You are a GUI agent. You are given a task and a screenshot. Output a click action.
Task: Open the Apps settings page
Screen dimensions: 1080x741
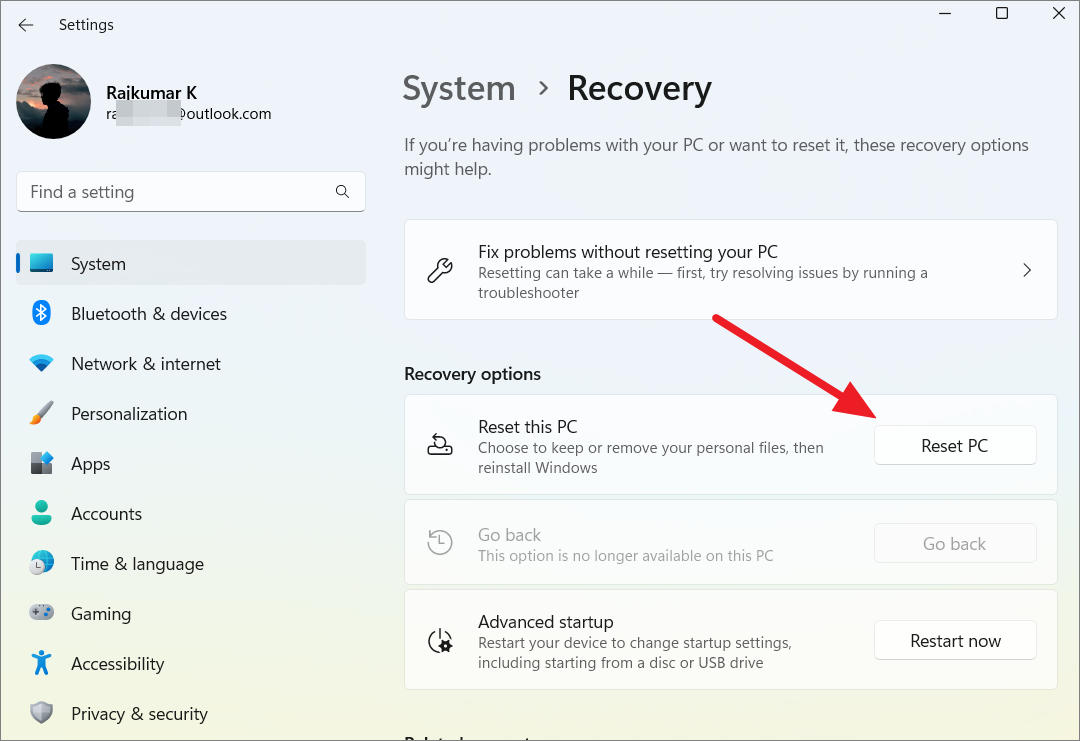click(191, 463)
